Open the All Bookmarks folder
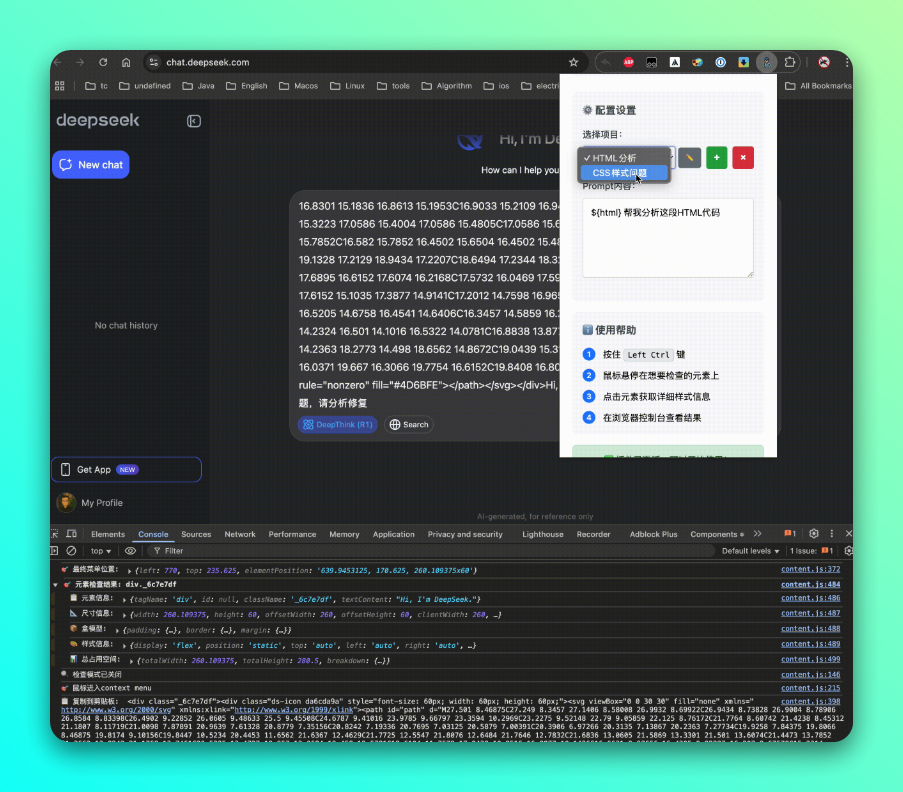The image size is (903, 792). pyautogui.click(x=818, y=86)
